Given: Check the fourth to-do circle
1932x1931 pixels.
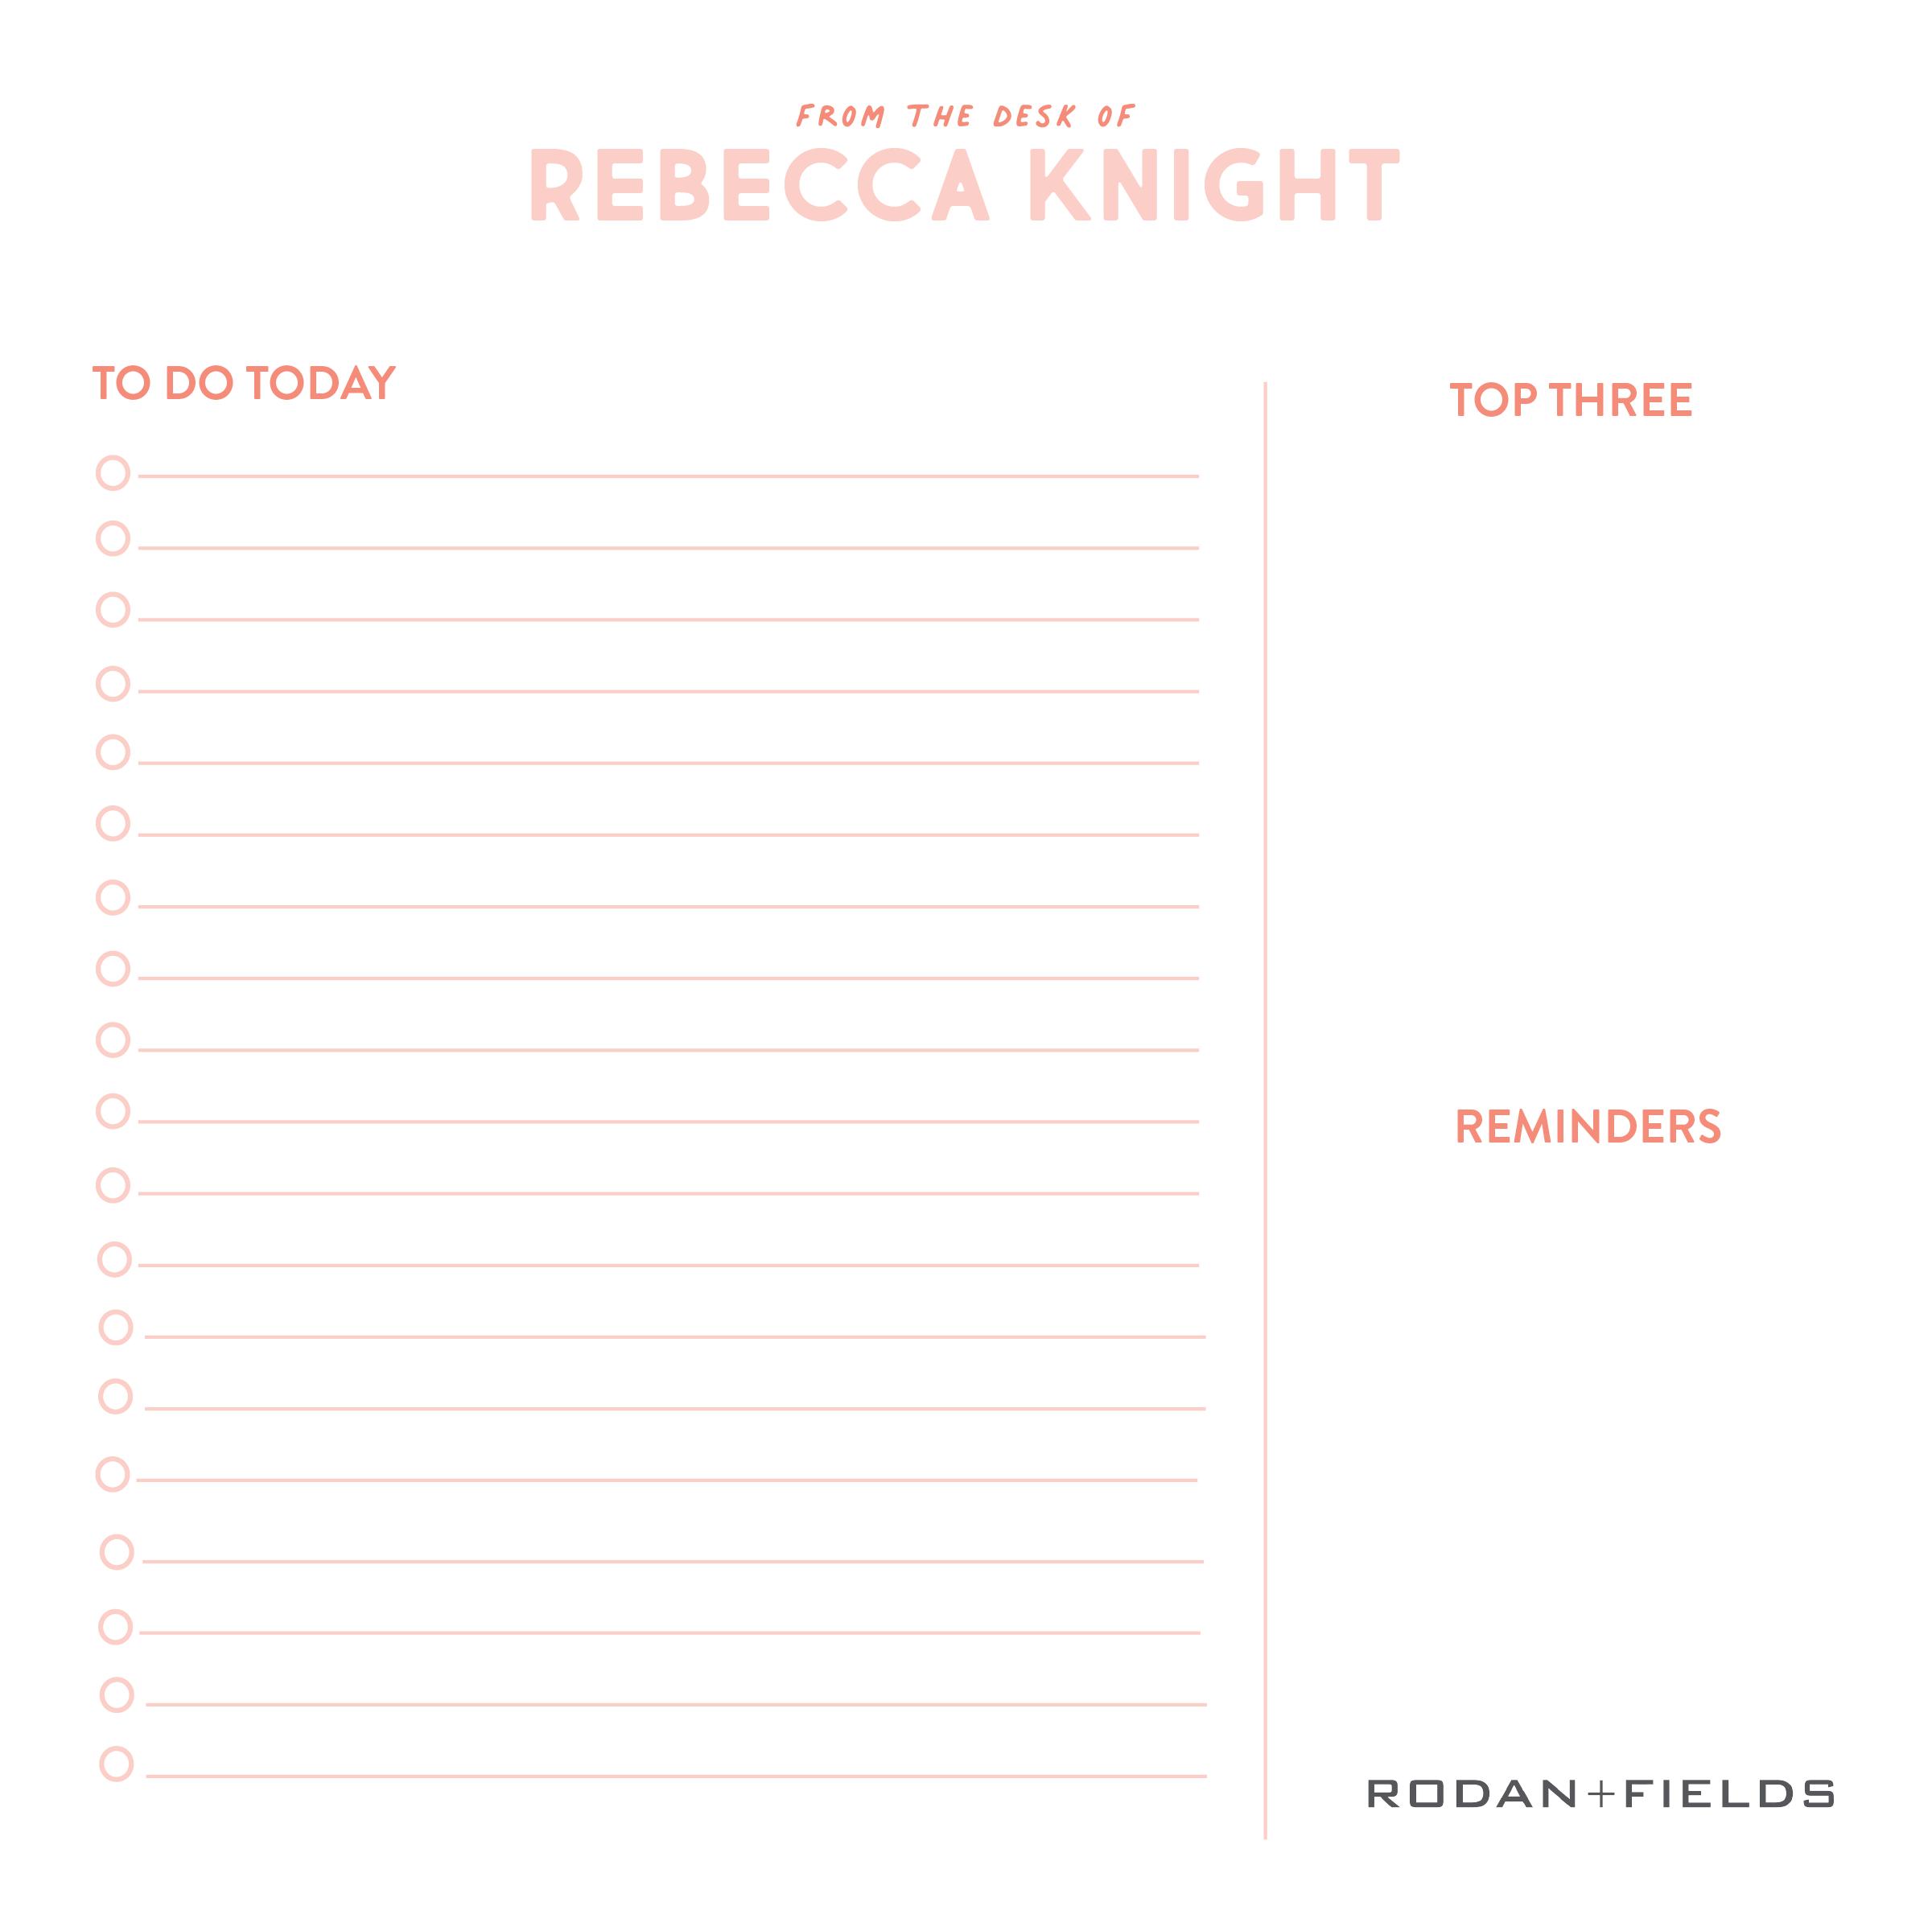Looking at the screenshot, I should 113,684.
